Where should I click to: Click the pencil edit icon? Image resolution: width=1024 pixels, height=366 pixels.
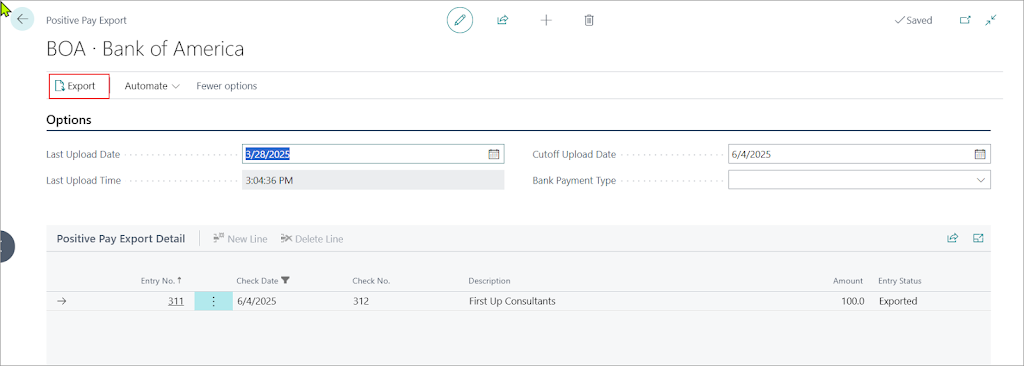point(460,20)
